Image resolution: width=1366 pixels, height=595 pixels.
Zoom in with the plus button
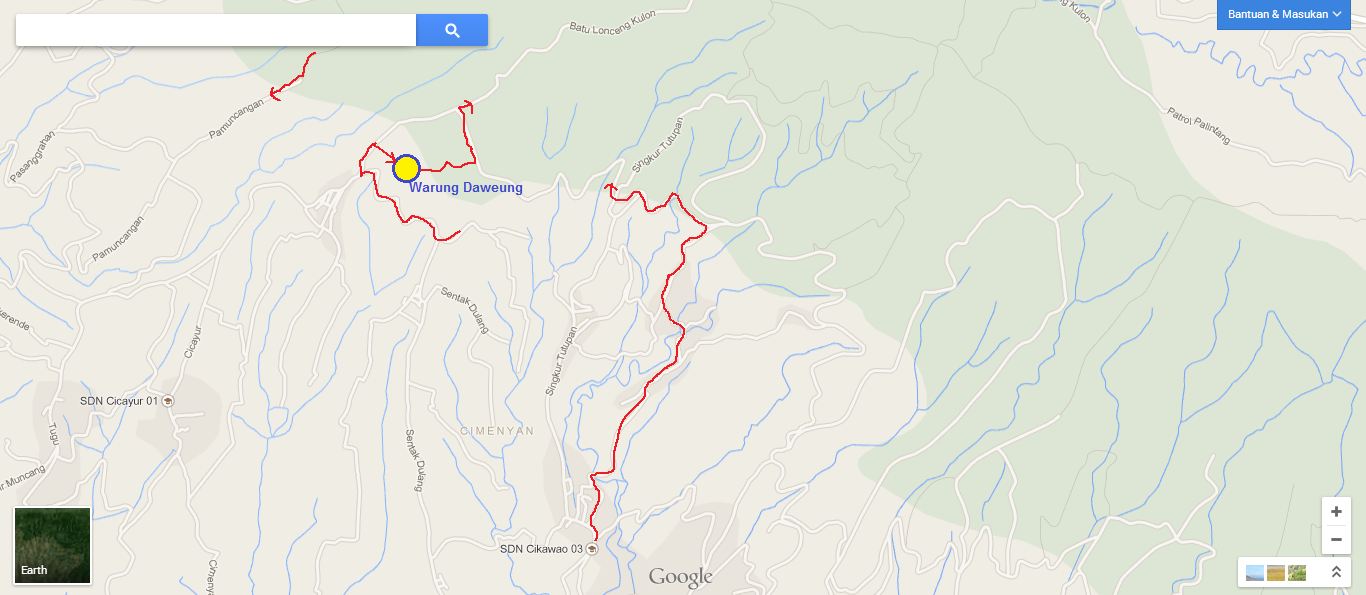coord(1336,511)
